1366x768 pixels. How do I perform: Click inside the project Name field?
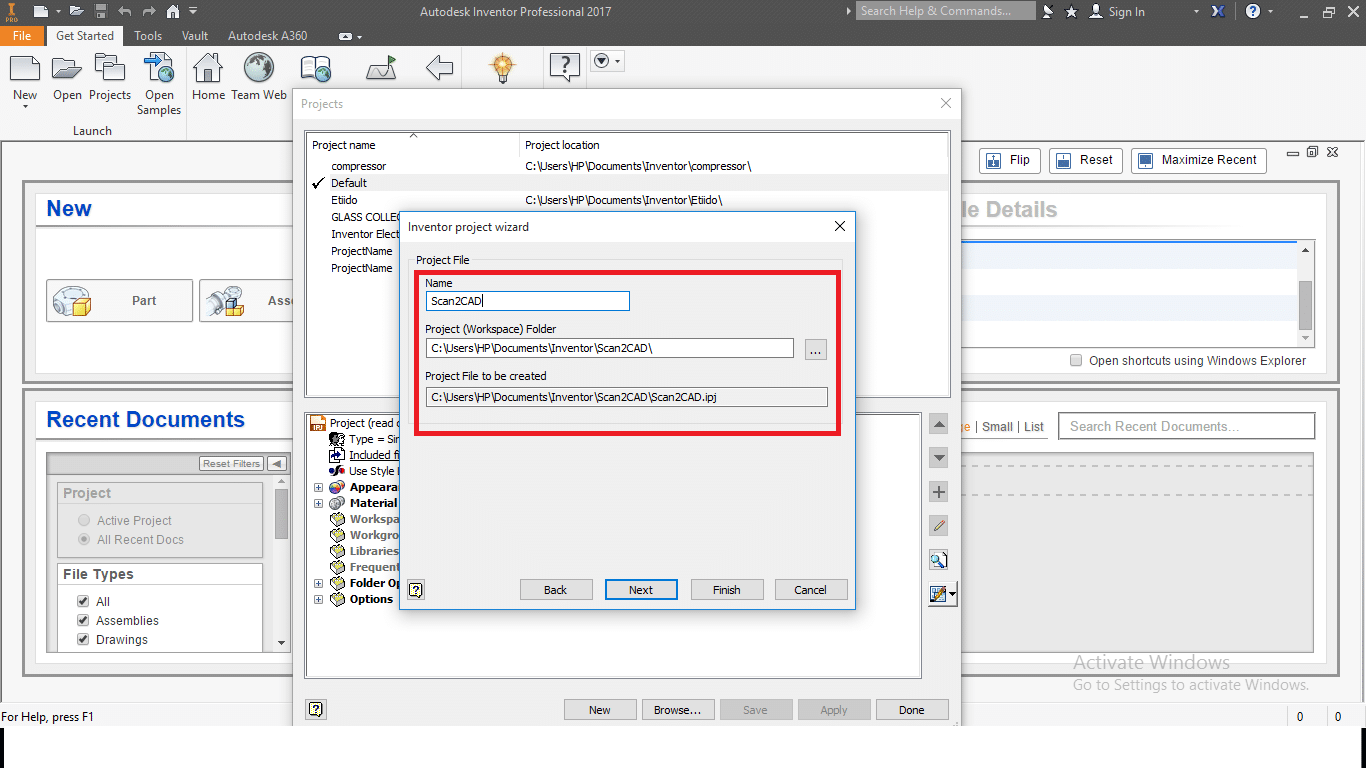[527, 301]
